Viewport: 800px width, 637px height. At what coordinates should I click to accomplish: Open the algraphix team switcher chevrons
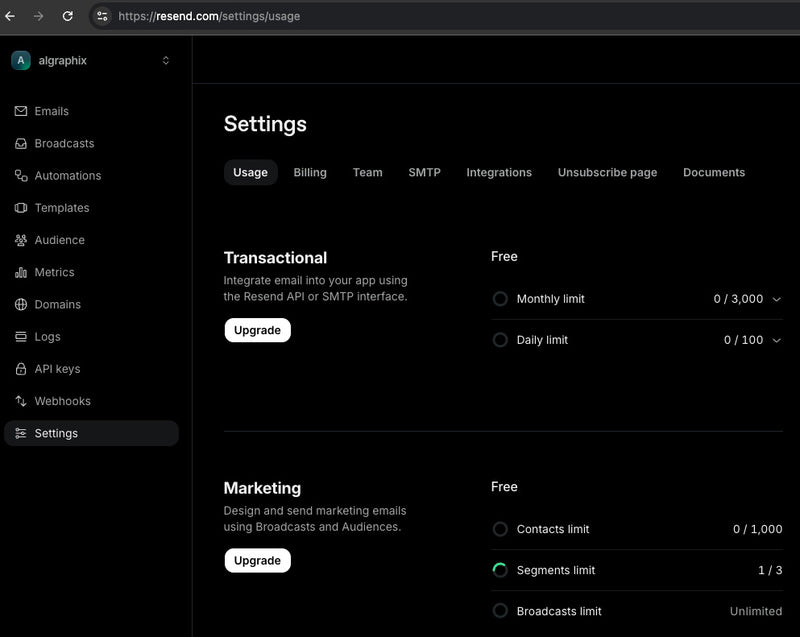(166, 60)
